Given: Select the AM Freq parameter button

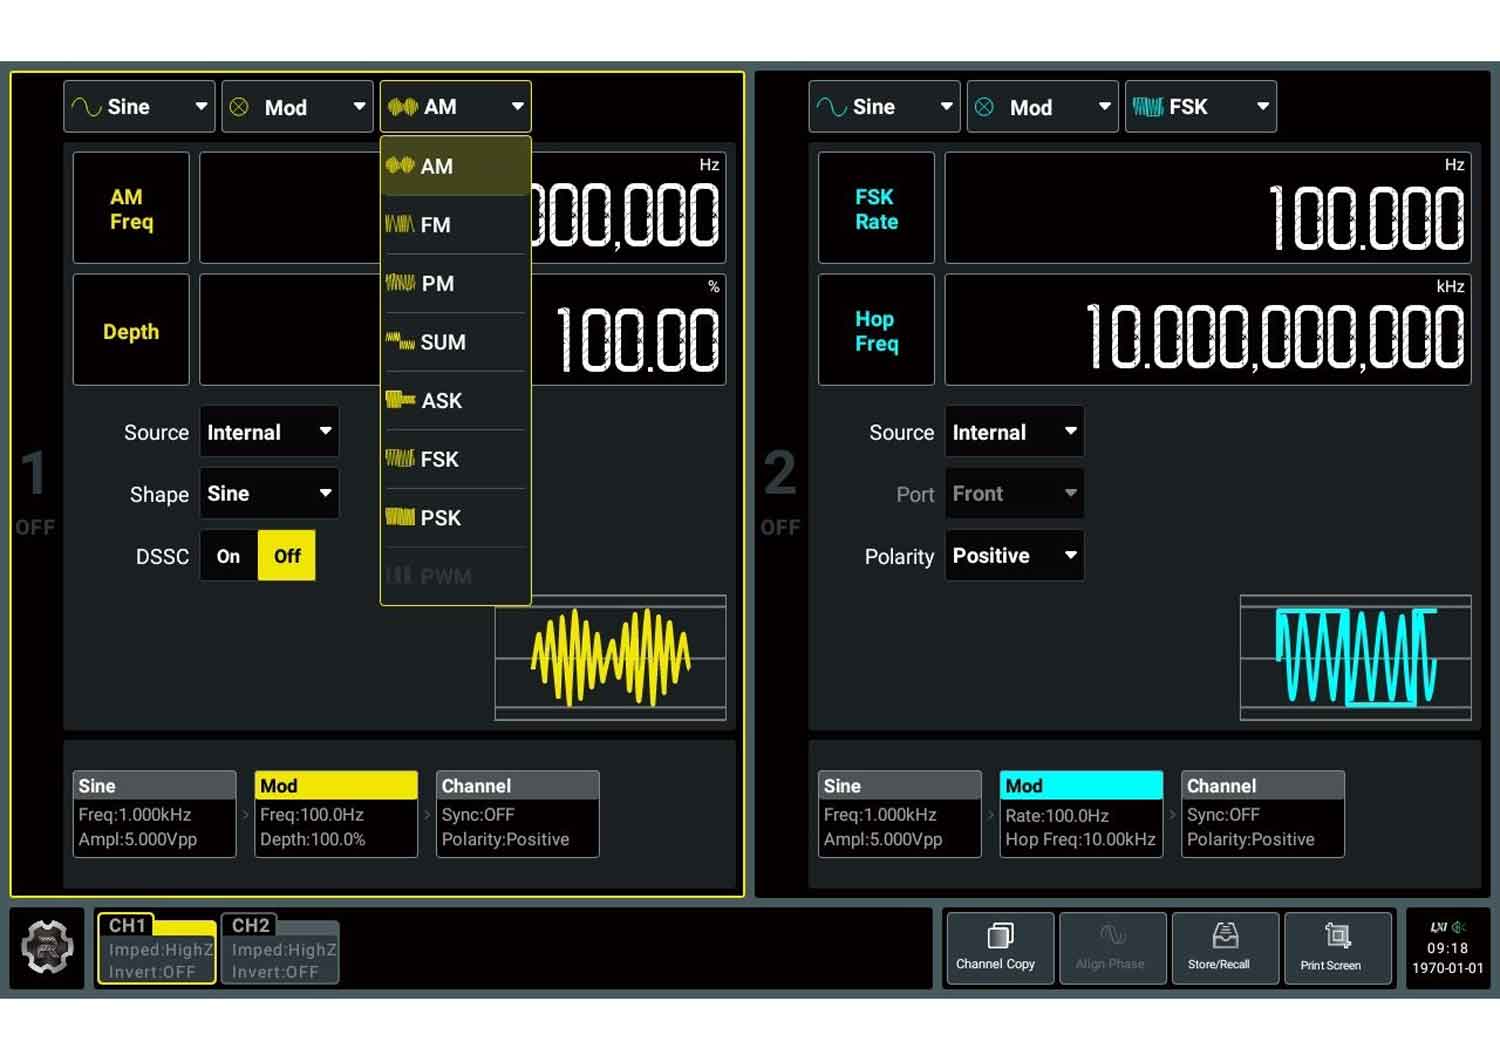Looking at the screenshot, I should tap(131, 208).
